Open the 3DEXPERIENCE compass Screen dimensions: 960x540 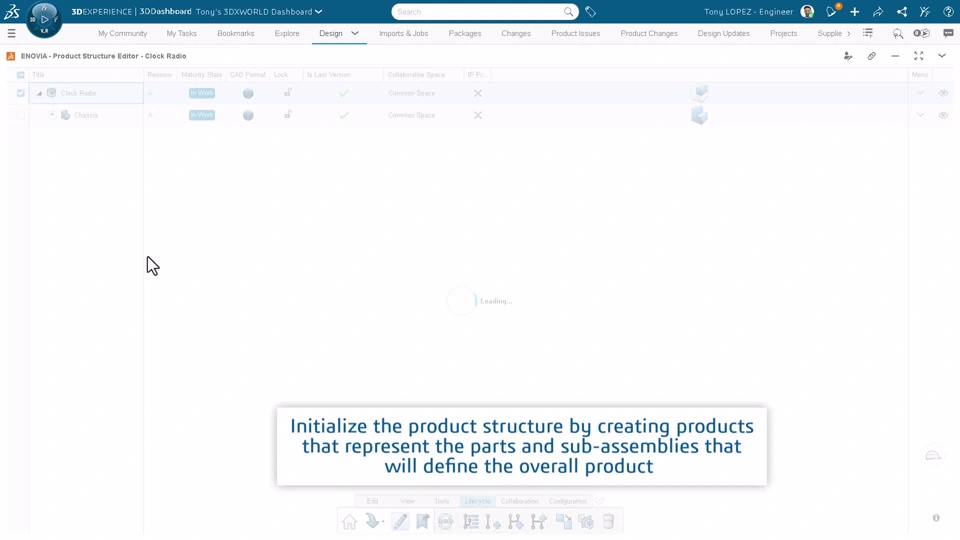point(44,20)
